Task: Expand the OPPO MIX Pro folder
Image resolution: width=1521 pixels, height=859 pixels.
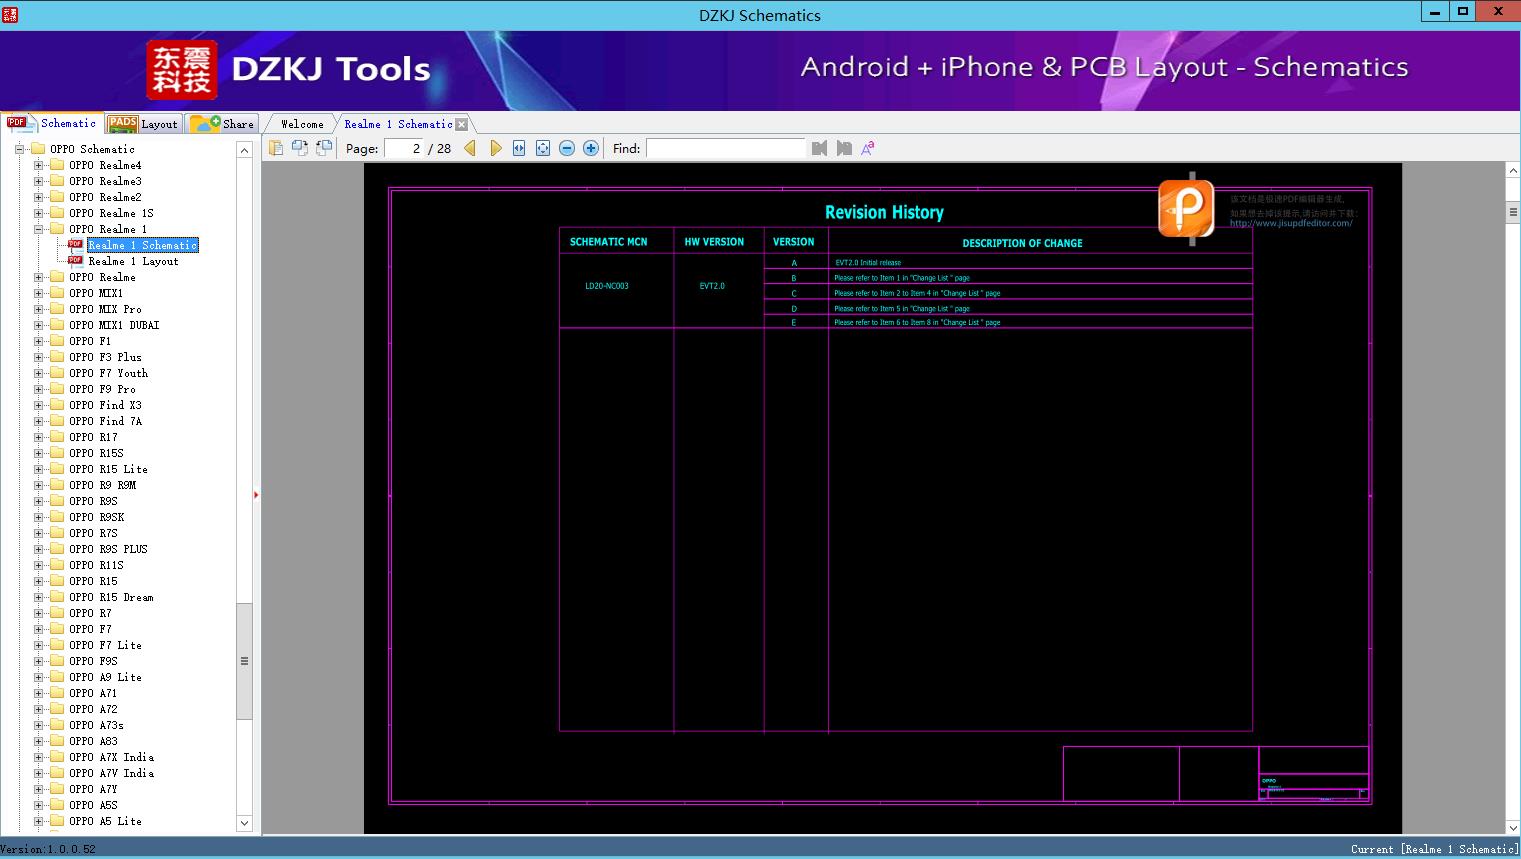Action: [x=38, y=309]
